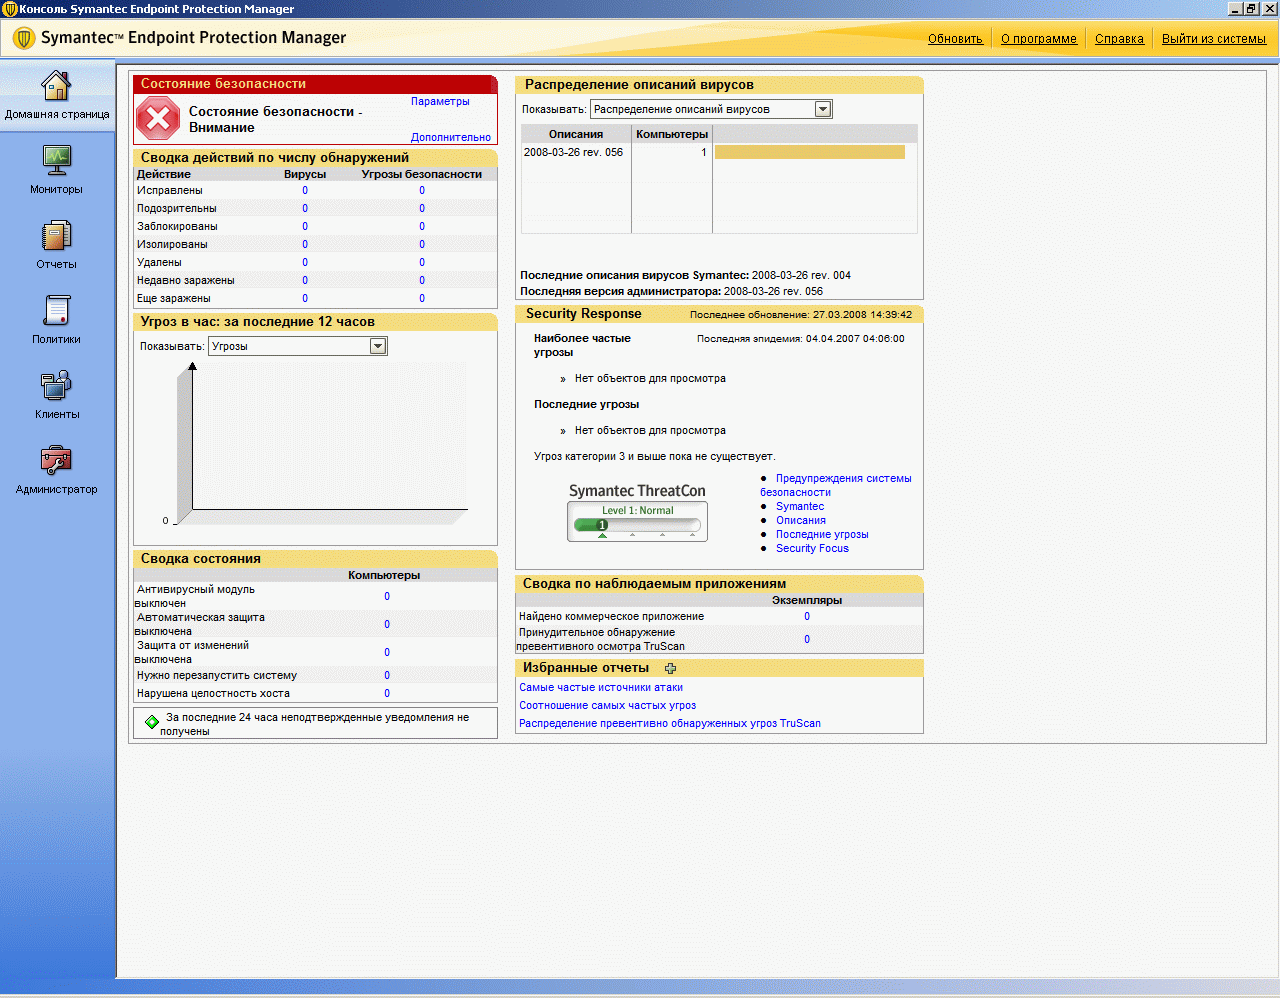Screen dimensions: 1280x998
Task: Open the Администратор admin section
Action: tap(56, 470)
